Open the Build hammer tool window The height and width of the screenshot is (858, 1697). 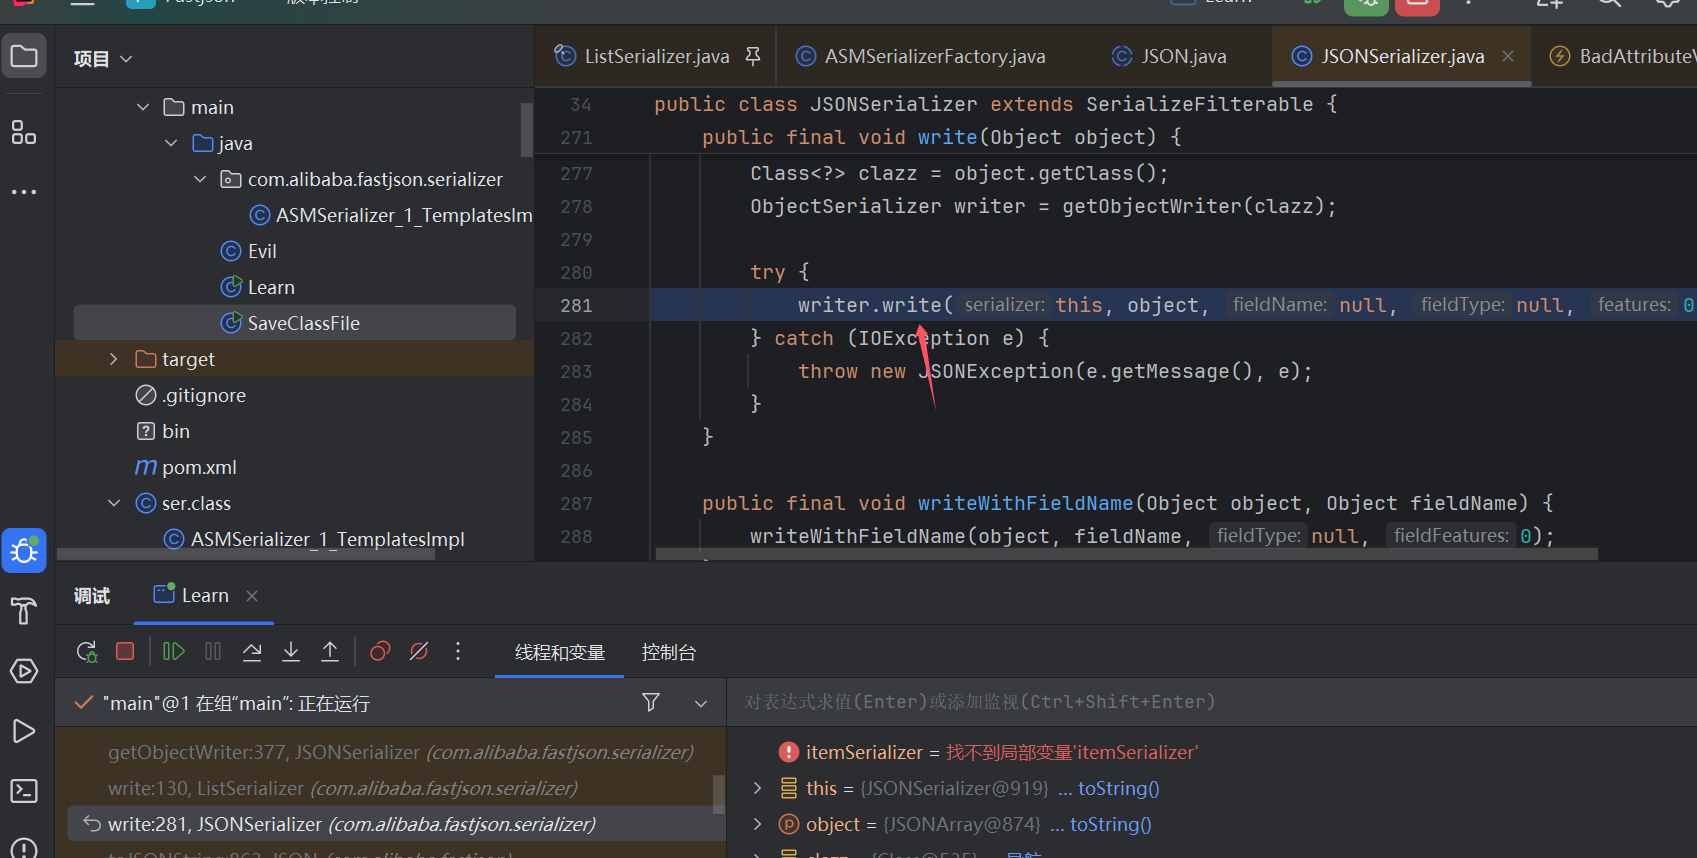pyautogui.click(x=24, y=610)
